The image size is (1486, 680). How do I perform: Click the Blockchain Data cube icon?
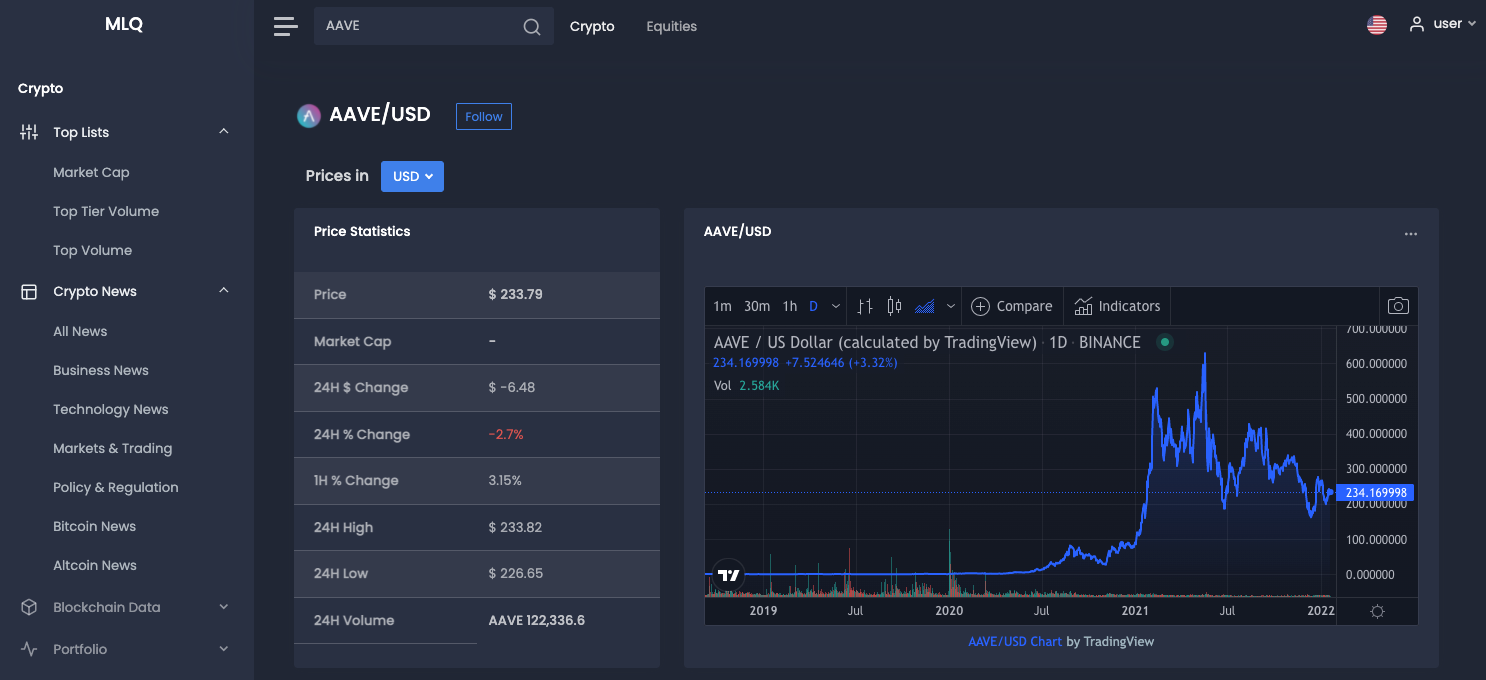coord(29,607)
